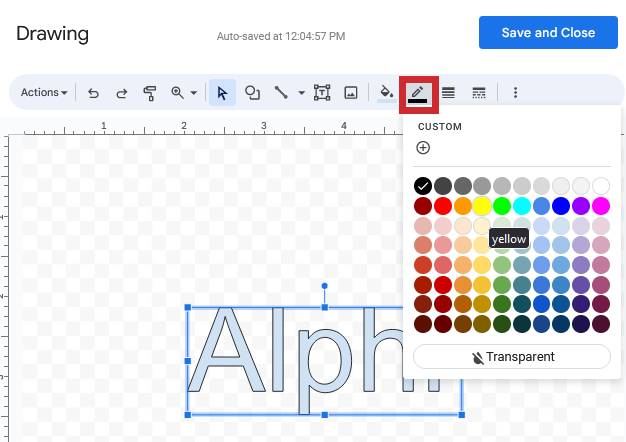
Task: Select the bright red swatch
Action: (x=443, y=206)
